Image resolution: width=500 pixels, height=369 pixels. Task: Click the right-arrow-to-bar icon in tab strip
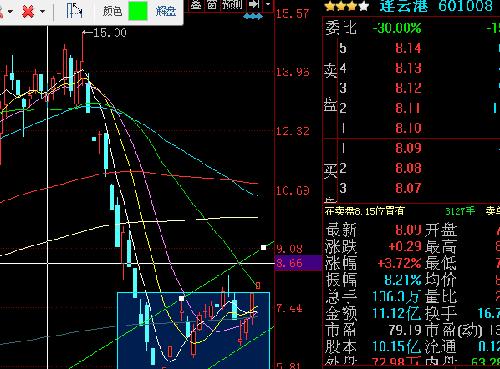click(x=254, y=5)
